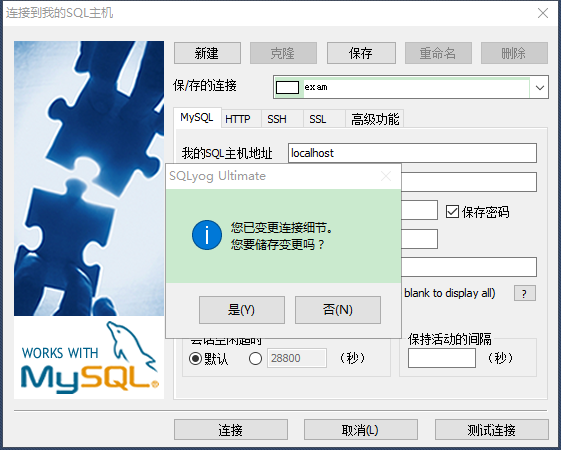This screenshot has height=450, width=561.
Task: Click the 取消(L) button
Action: tap(361, 430)
